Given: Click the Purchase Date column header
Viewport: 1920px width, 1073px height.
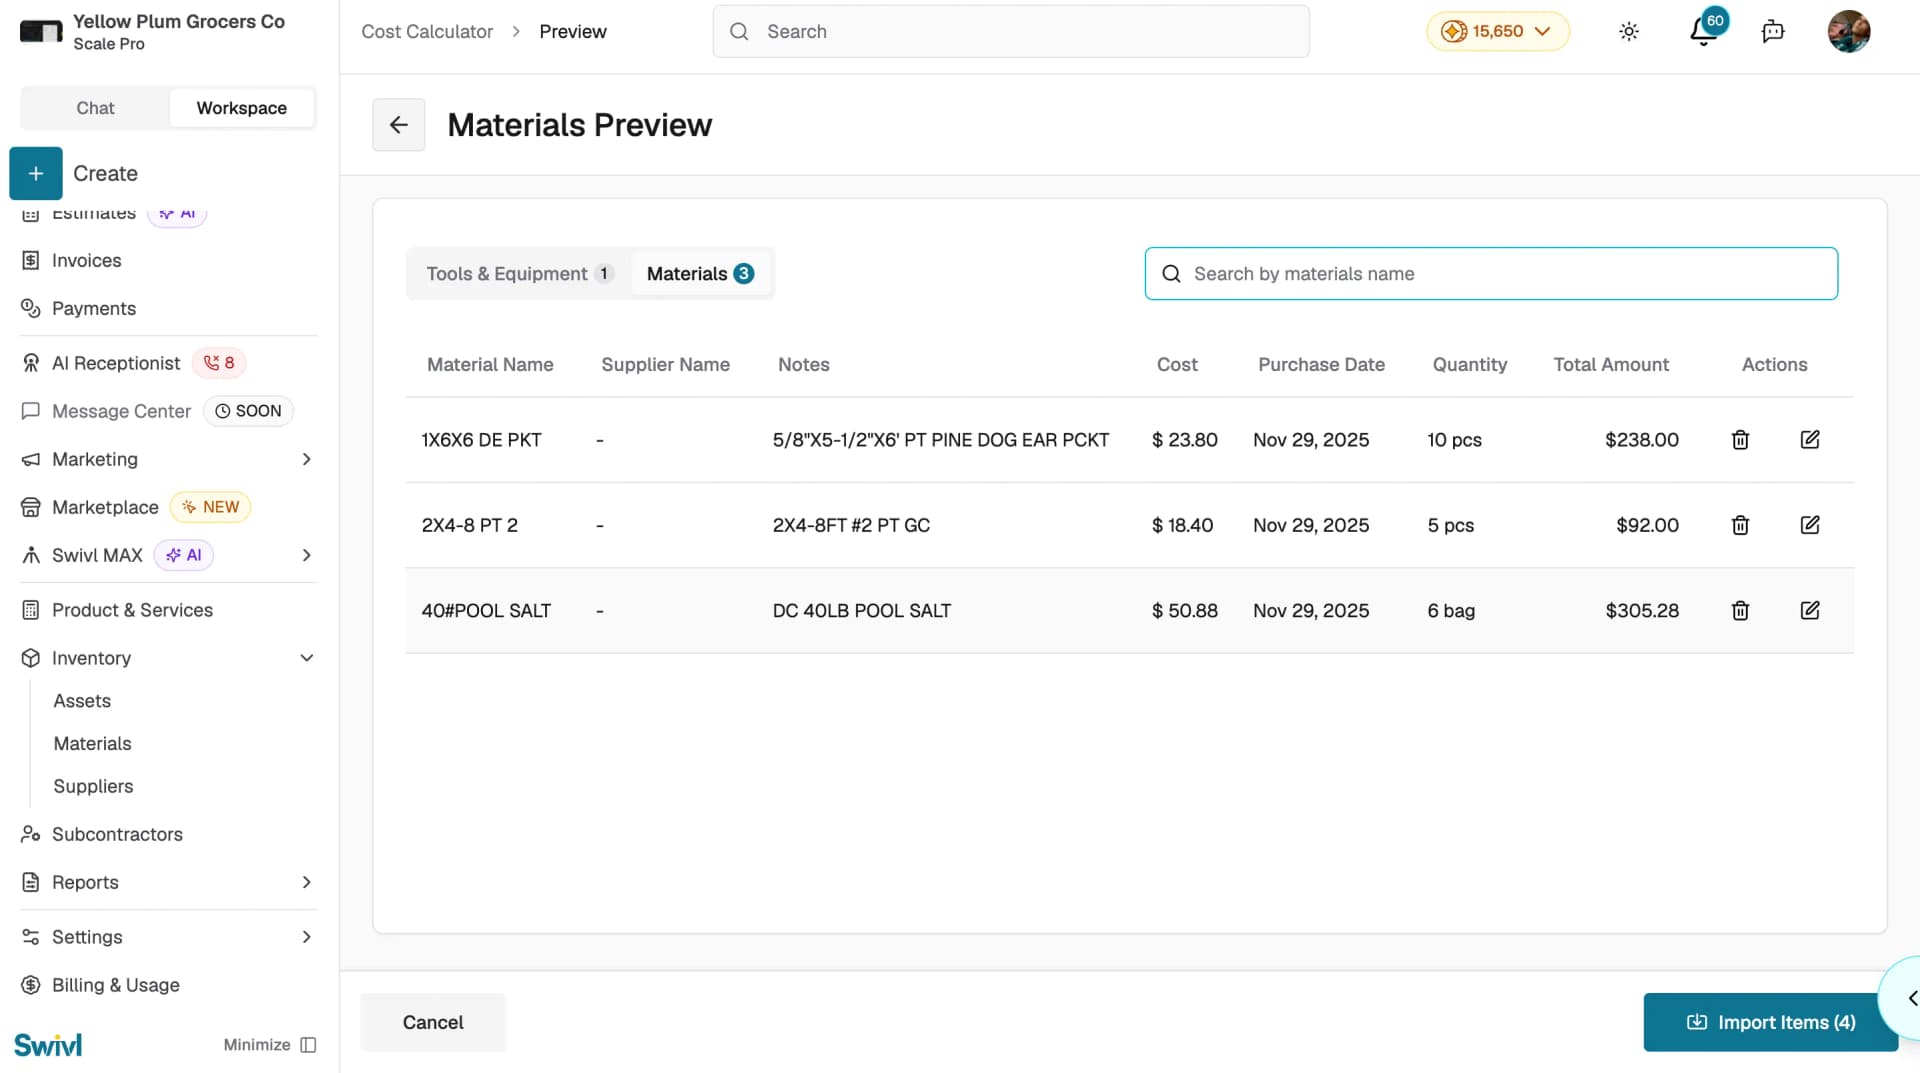Looking at the screenshot, I should click(1321, 365).
